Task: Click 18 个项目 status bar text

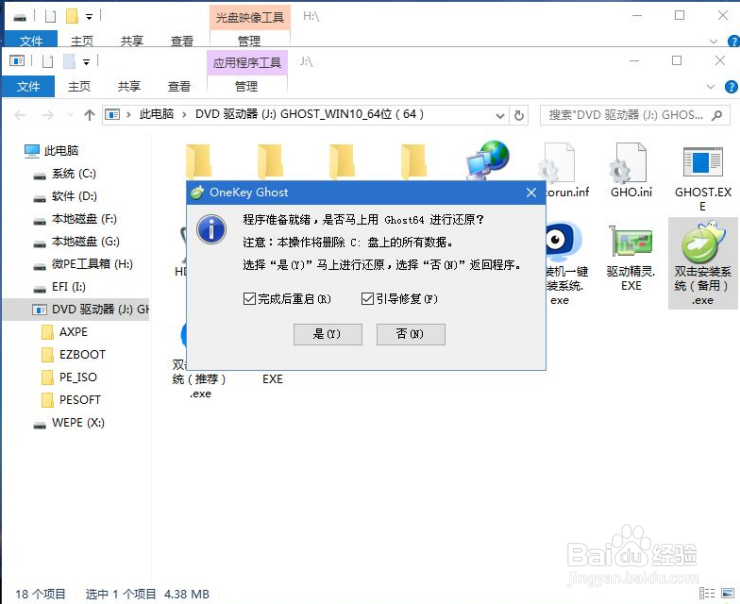Action: pyautogui.click(x=41, y=594)
